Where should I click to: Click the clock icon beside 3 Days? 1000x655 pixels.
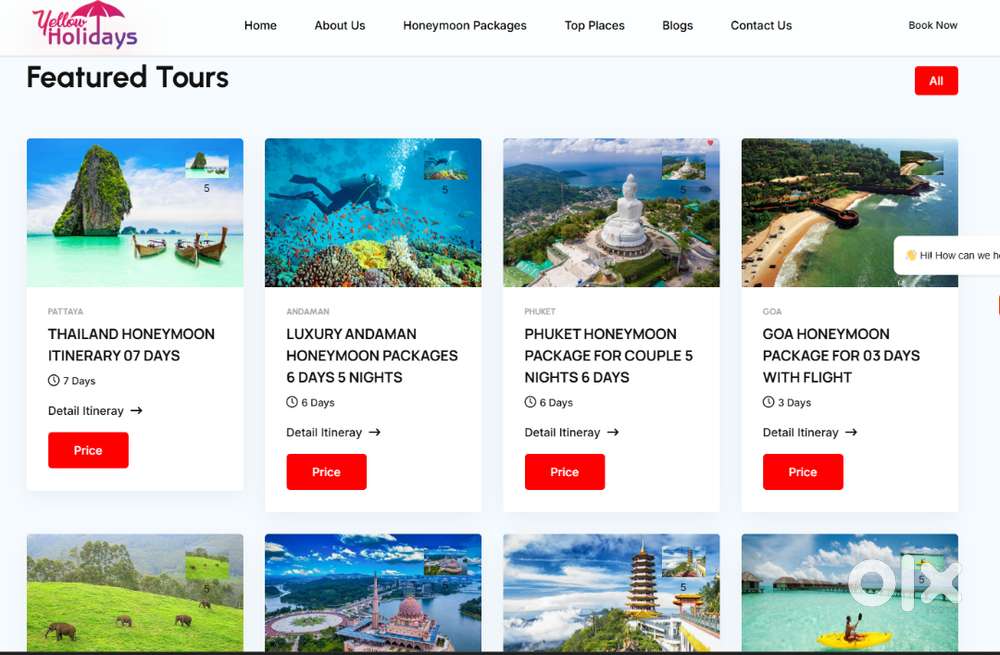[768, 402]
